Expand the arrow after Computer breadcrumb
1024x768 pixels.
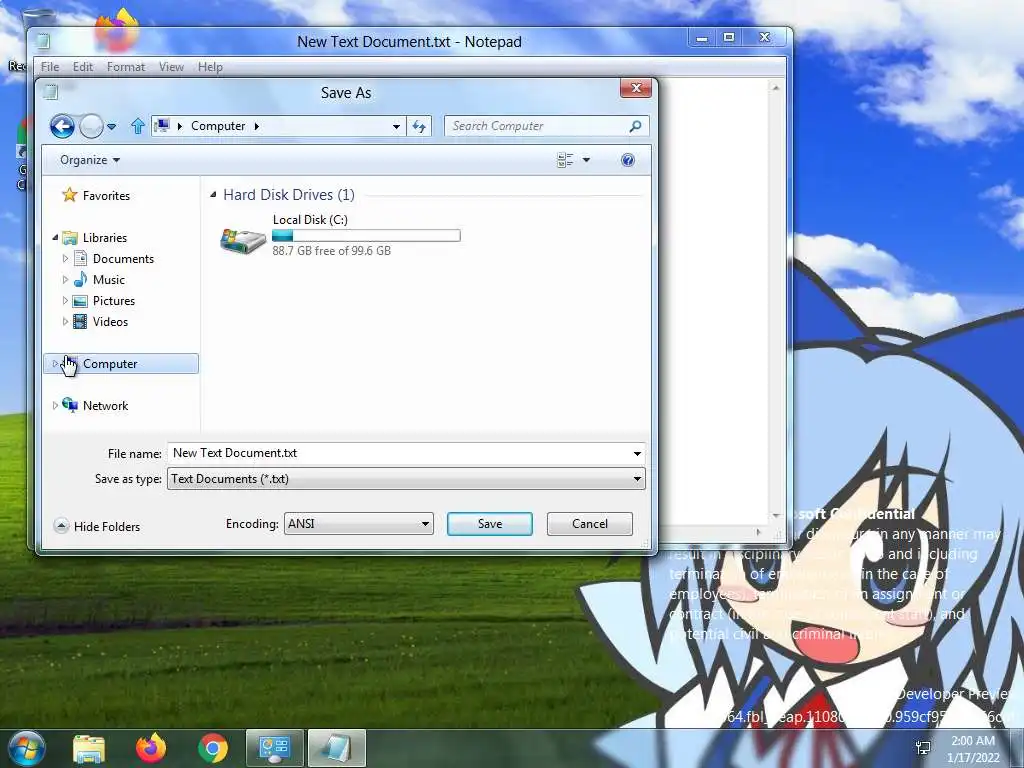click(x=257, y=126)
